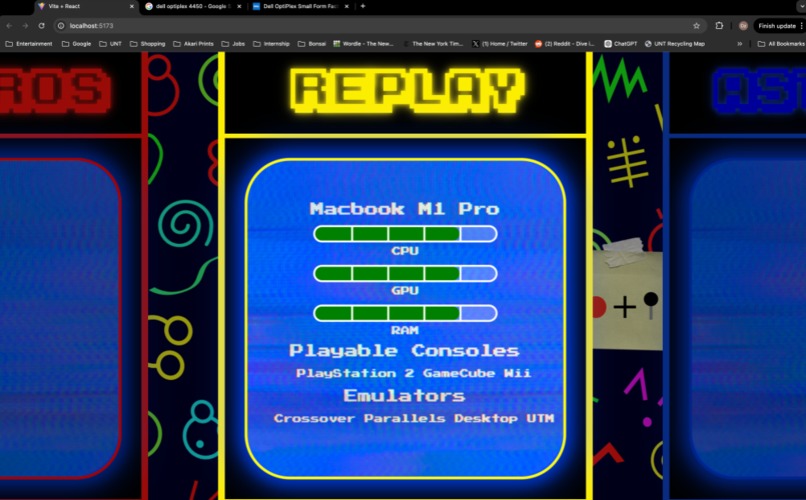Switch to the Vite + React tab

pos(86,6)
